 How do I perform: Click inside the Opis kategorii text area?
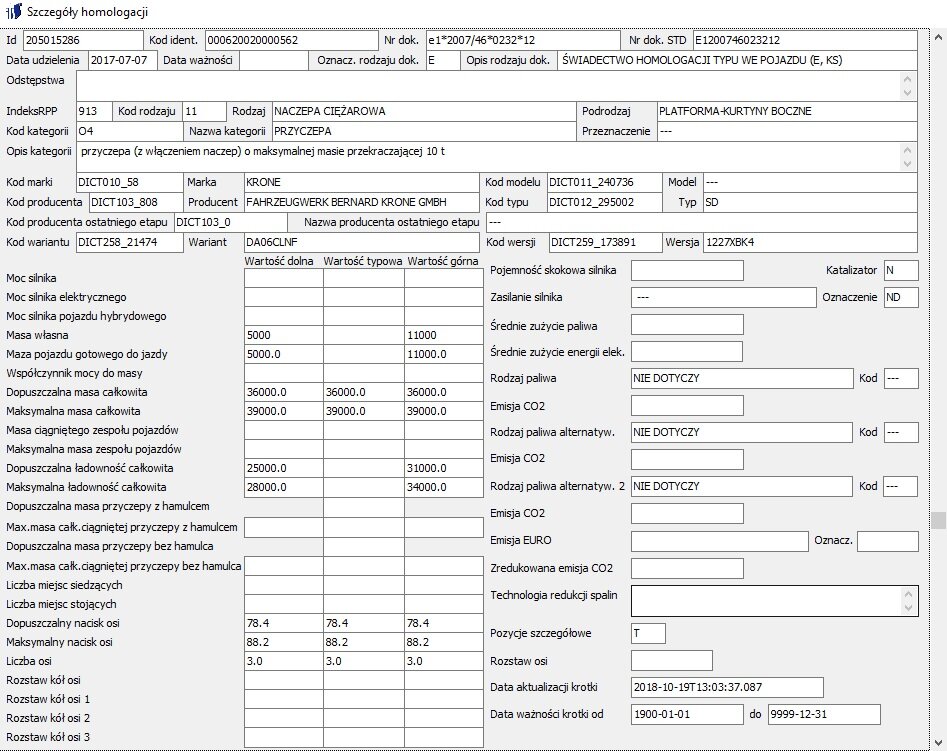point(488,157)
